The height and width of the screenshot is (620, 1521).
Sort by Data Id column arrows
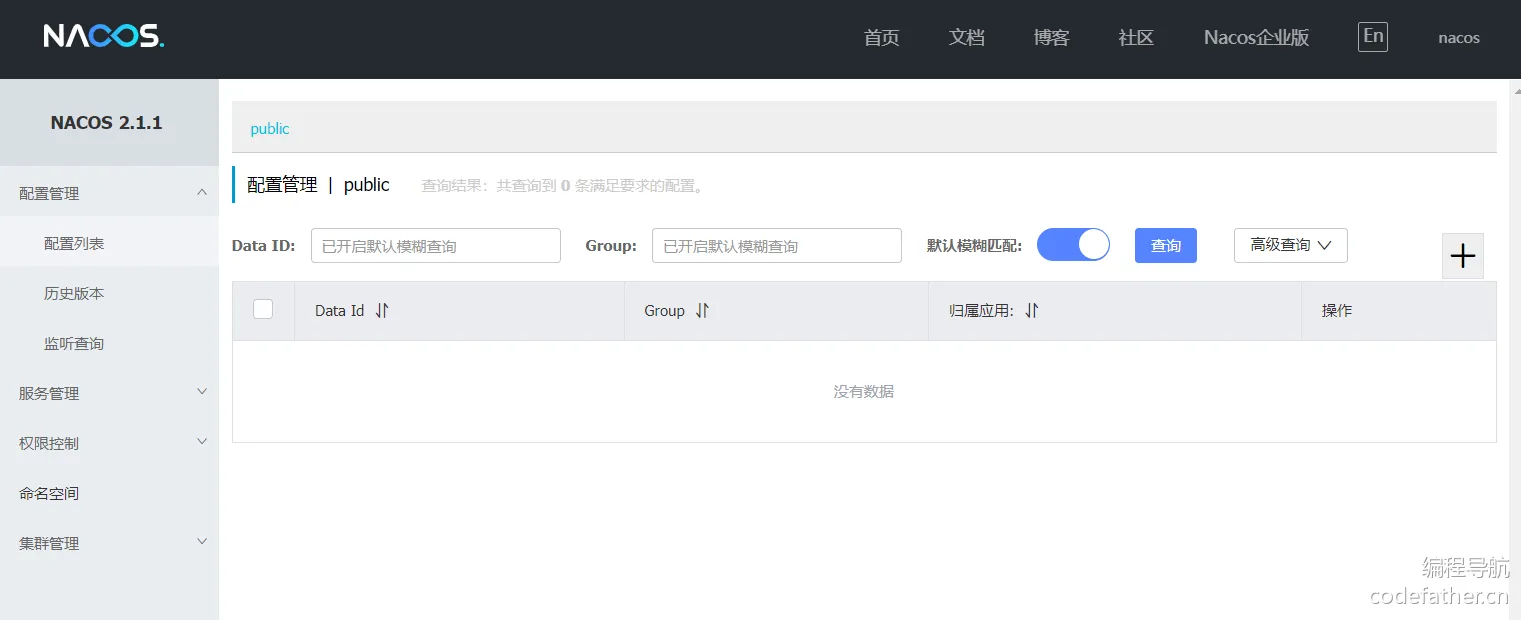pos(382,311)
